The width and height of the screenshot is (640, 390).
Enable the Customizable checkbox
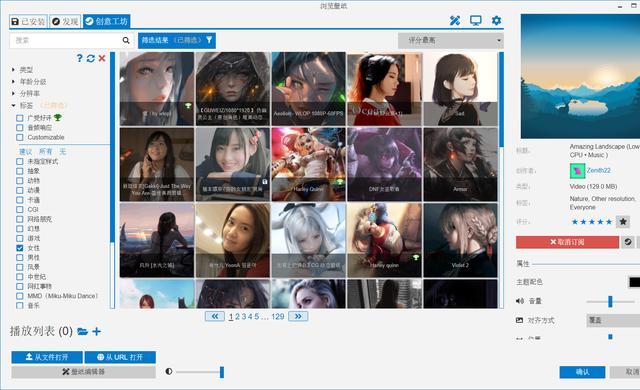pyautogui.click(x=20, y=137)
